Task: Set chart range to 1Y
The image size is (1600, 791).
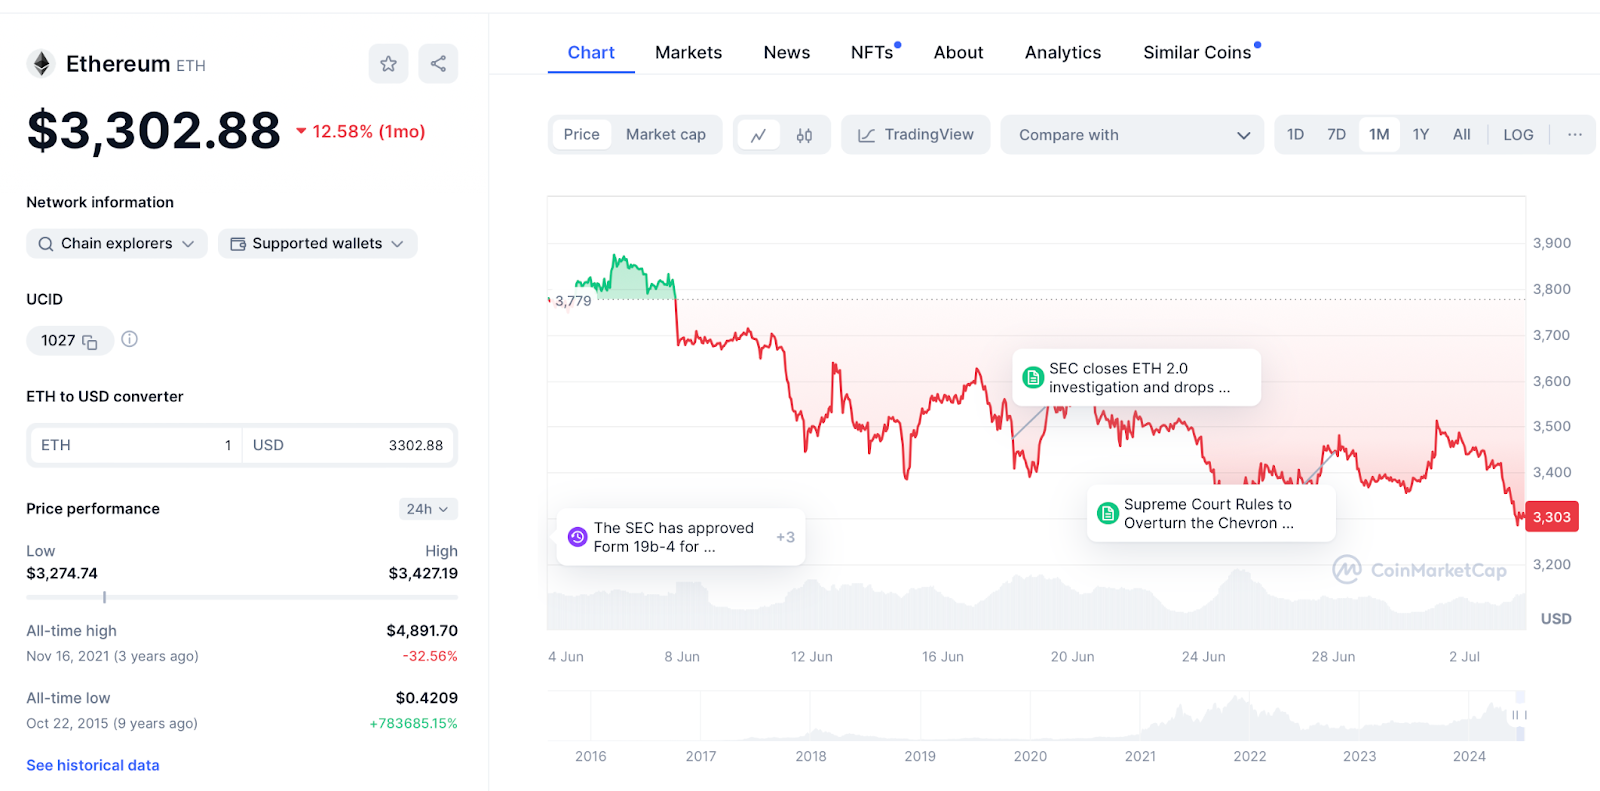Action: pyautogui.click(x=1421, y=135)
